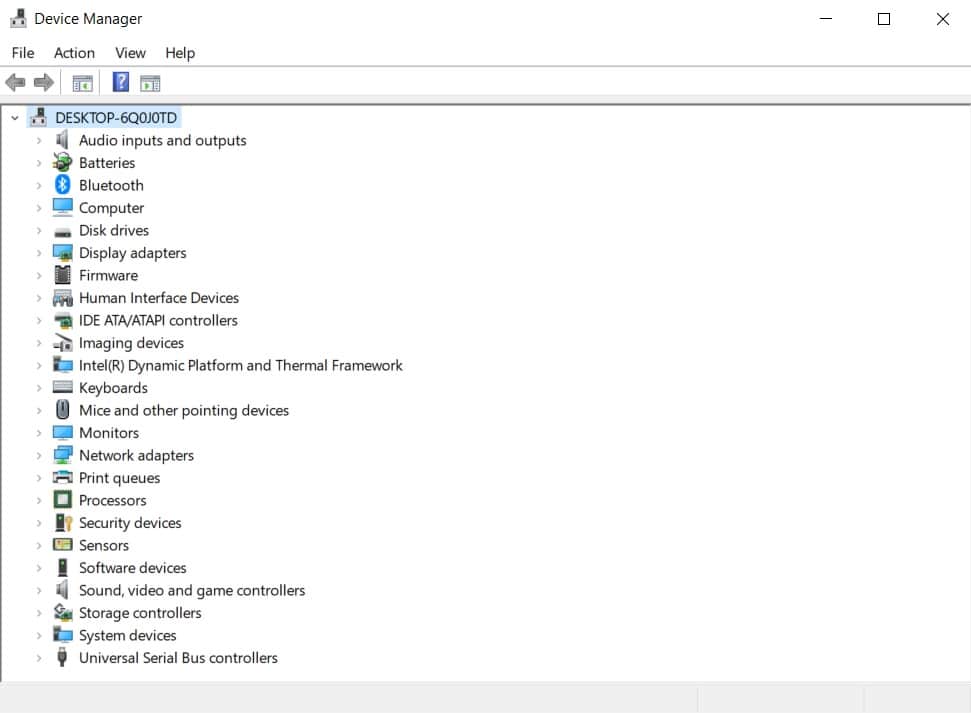Click the Universal Serial Bus controllers icon
The width and height of the screenshot is (971, 713).
pyautogui.click(x=62, y=657)
